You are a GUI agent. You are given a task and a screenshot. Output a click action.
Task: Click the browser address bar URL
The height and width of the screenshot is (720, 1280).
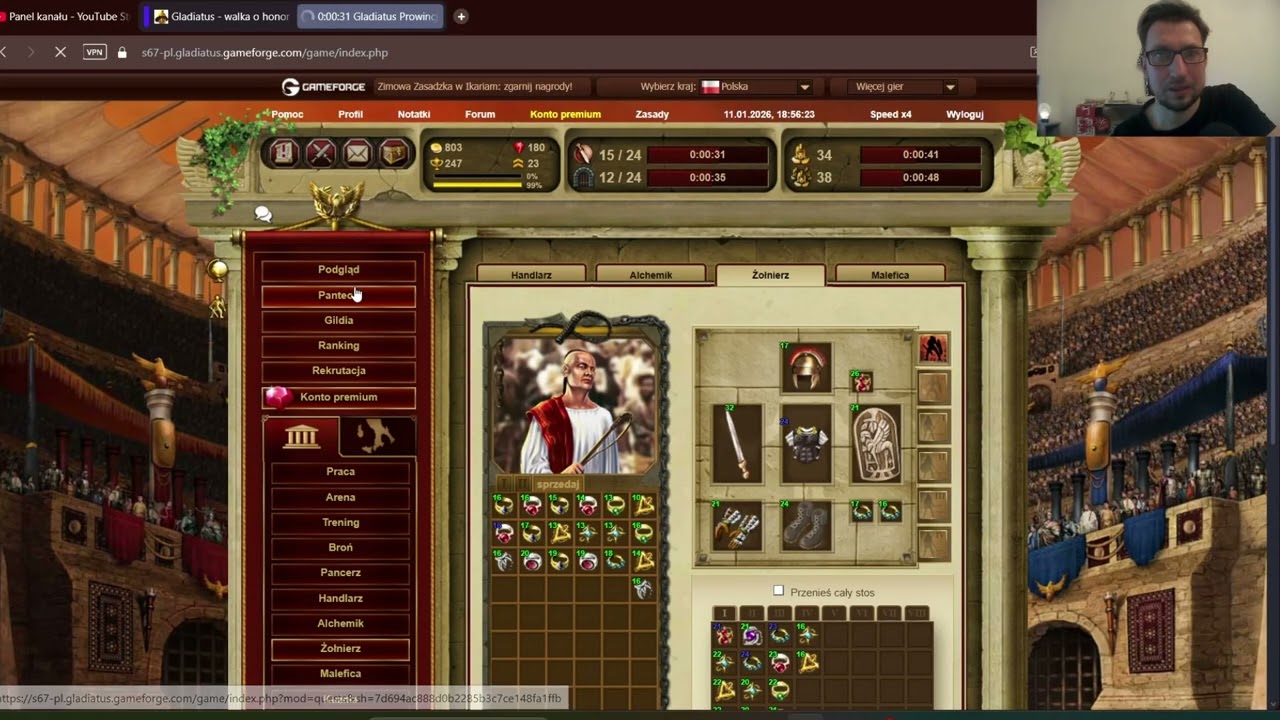[264, 52]
